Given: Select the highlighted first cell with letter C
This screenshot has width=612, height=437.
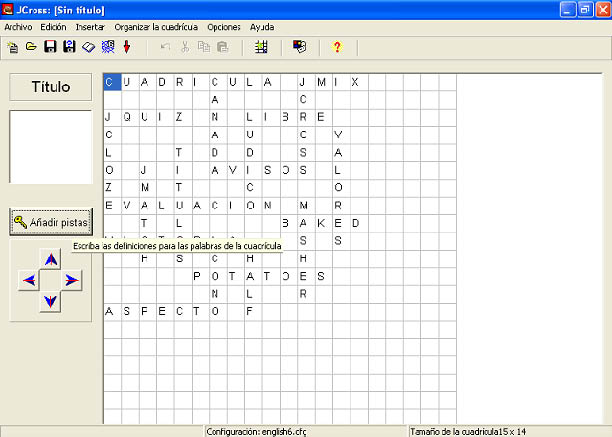Looking at the screenshot, I should click(x=112, y=82).
